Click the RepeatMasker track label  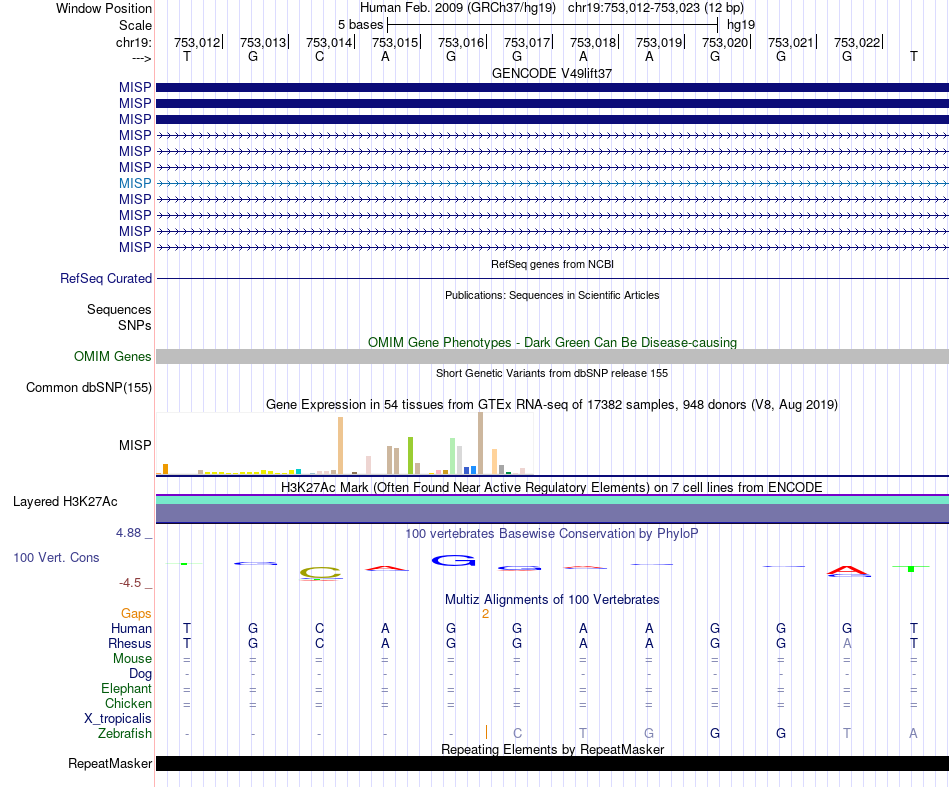coord(110,763)
